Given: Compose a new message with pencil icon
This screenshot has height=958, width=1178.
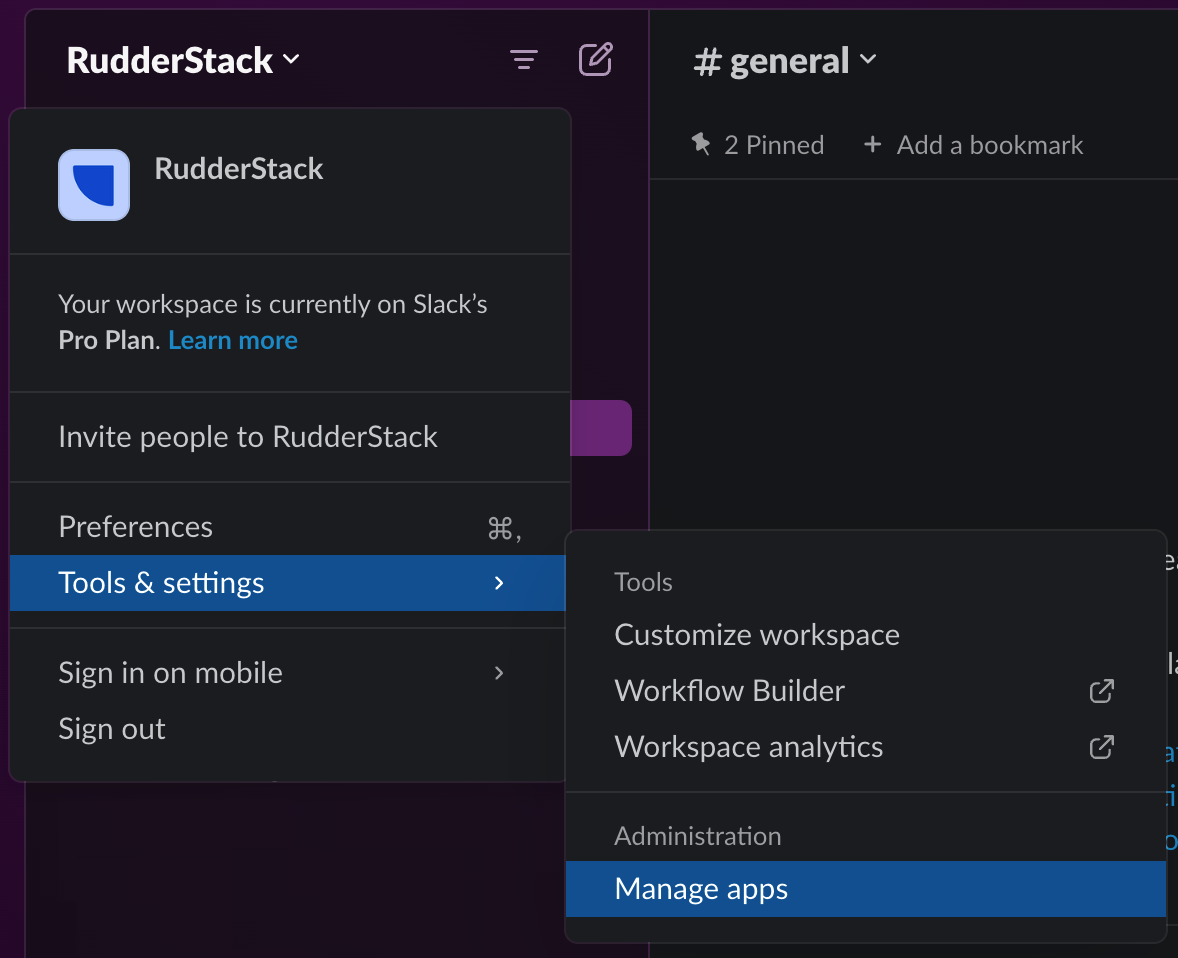Looking at the screenshot, I should point(596,59).
